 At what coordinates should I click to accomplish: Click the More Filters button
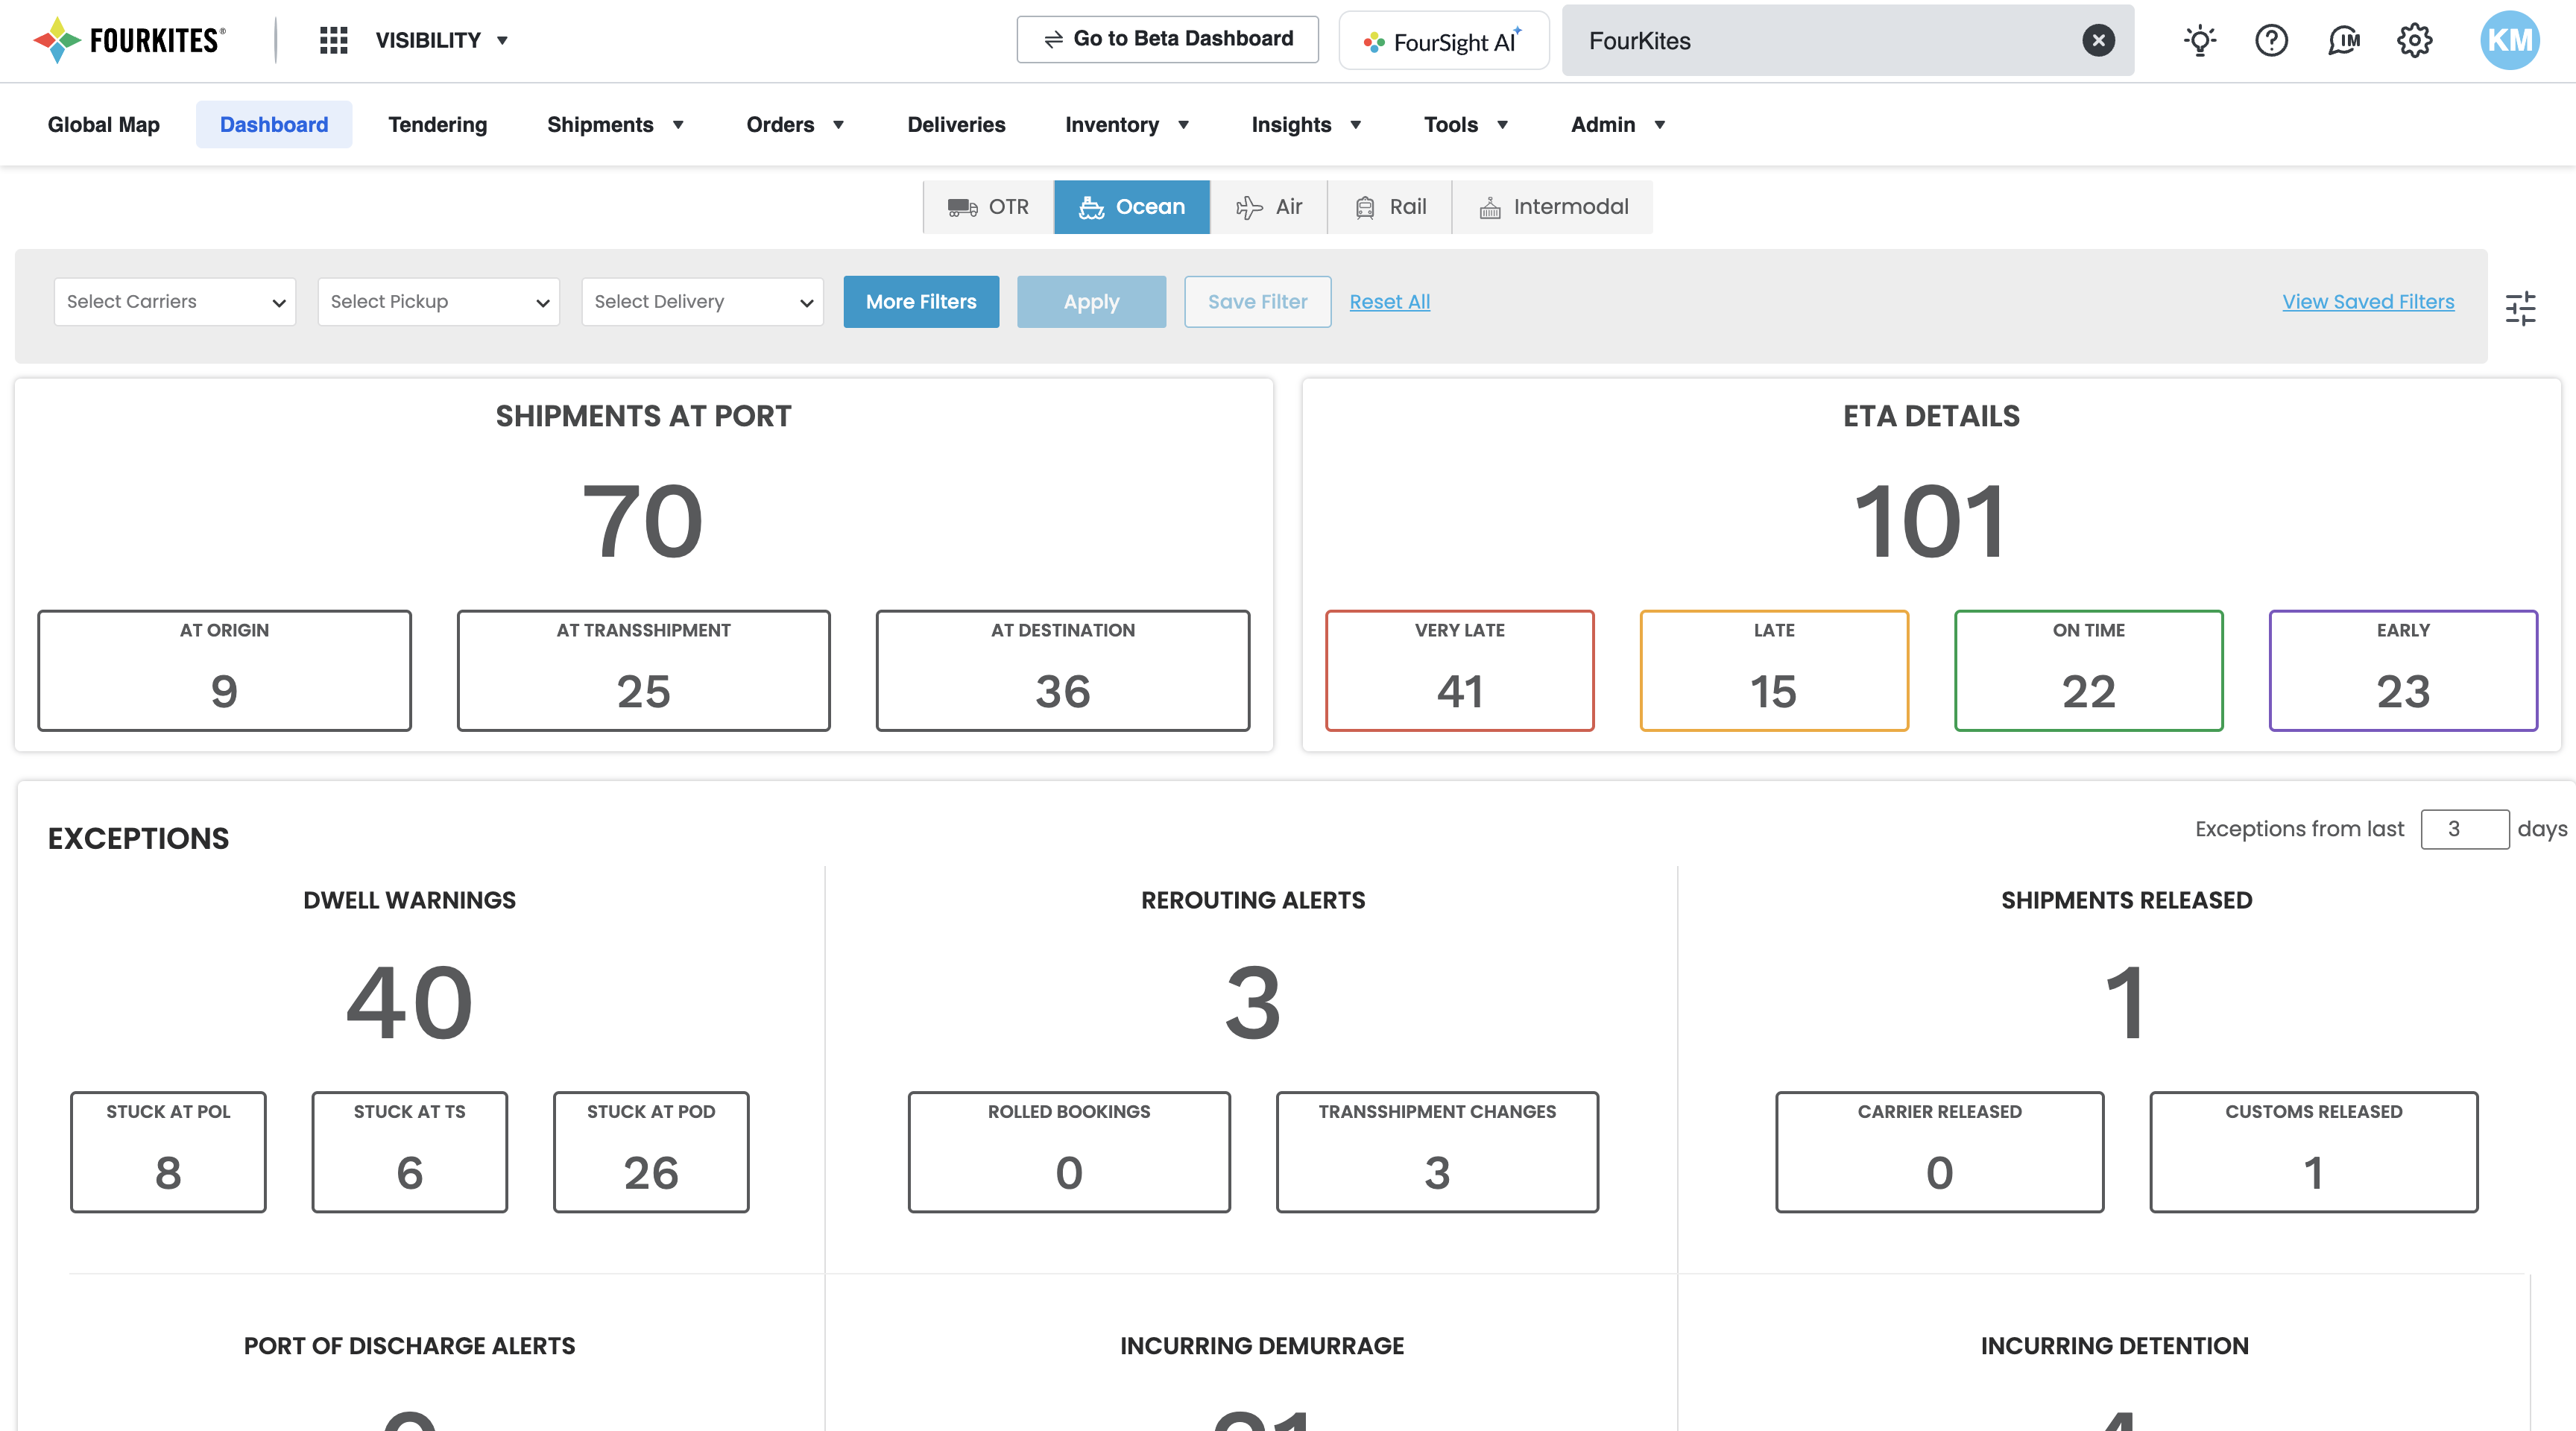921,301
